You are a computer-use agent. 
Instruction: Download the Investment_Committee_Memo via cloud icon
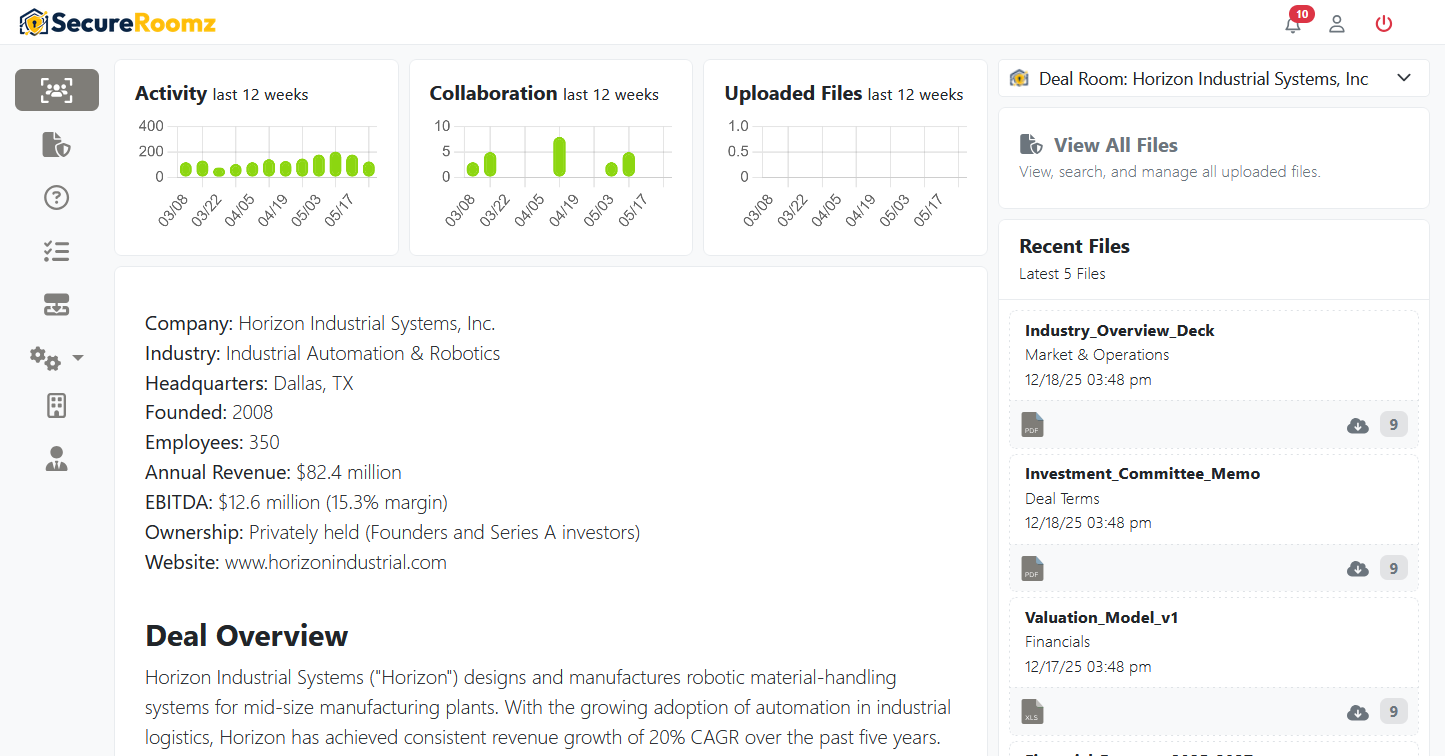1358,569
